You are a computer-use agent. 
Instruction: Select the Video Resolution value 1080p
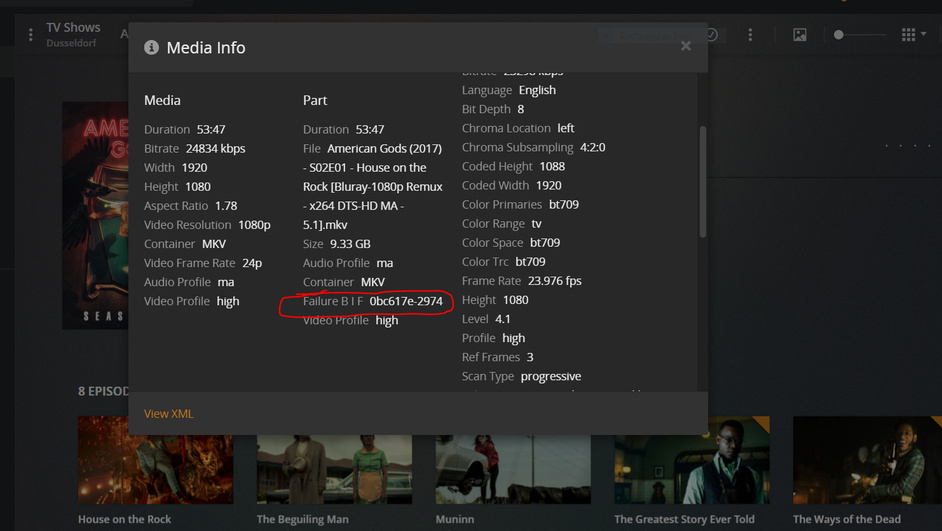[254, 225]
